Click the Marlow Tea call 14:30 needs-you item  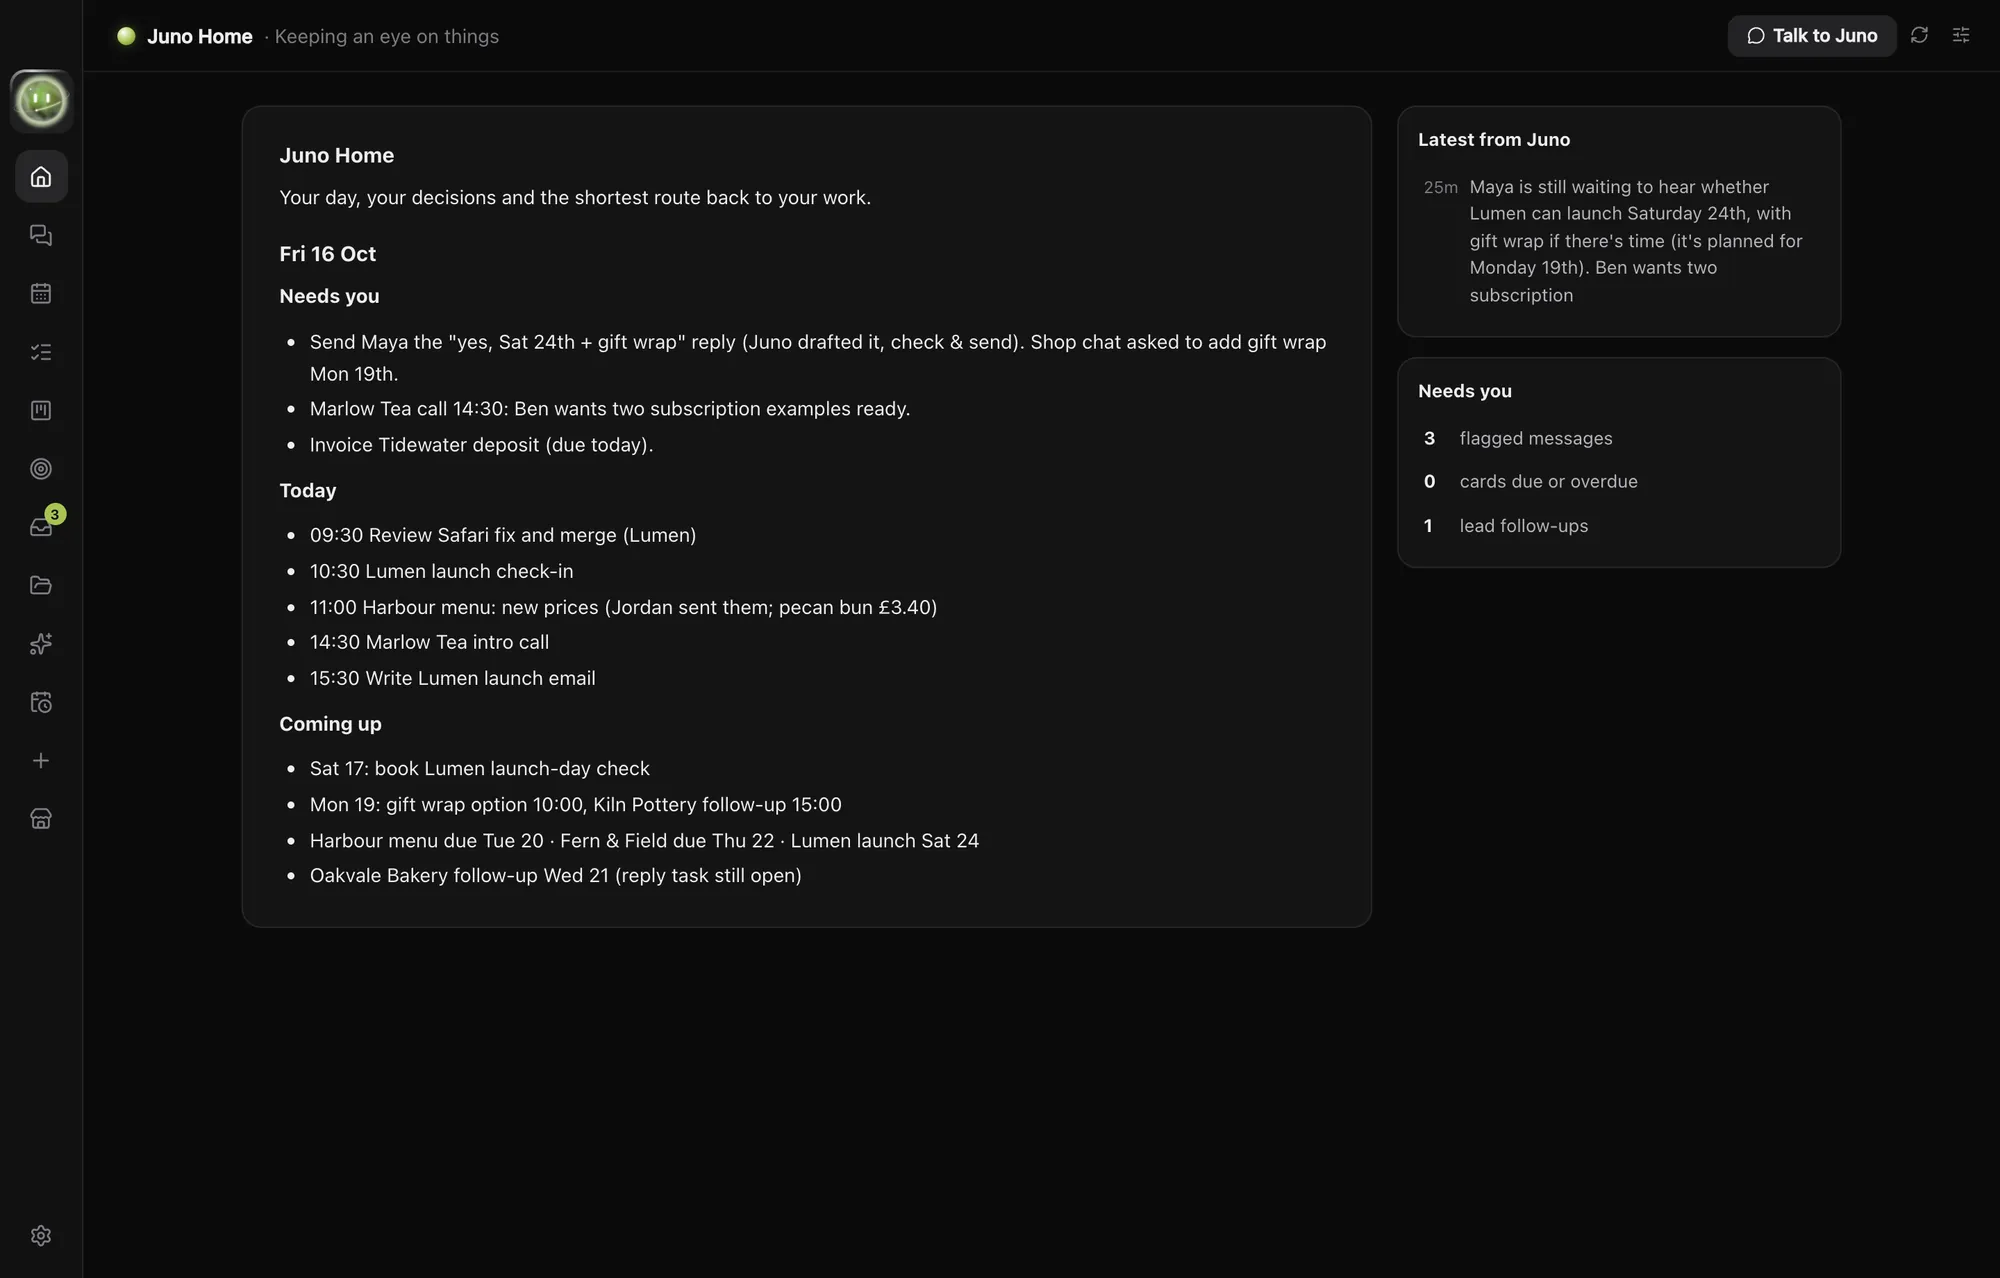(610, 409)
